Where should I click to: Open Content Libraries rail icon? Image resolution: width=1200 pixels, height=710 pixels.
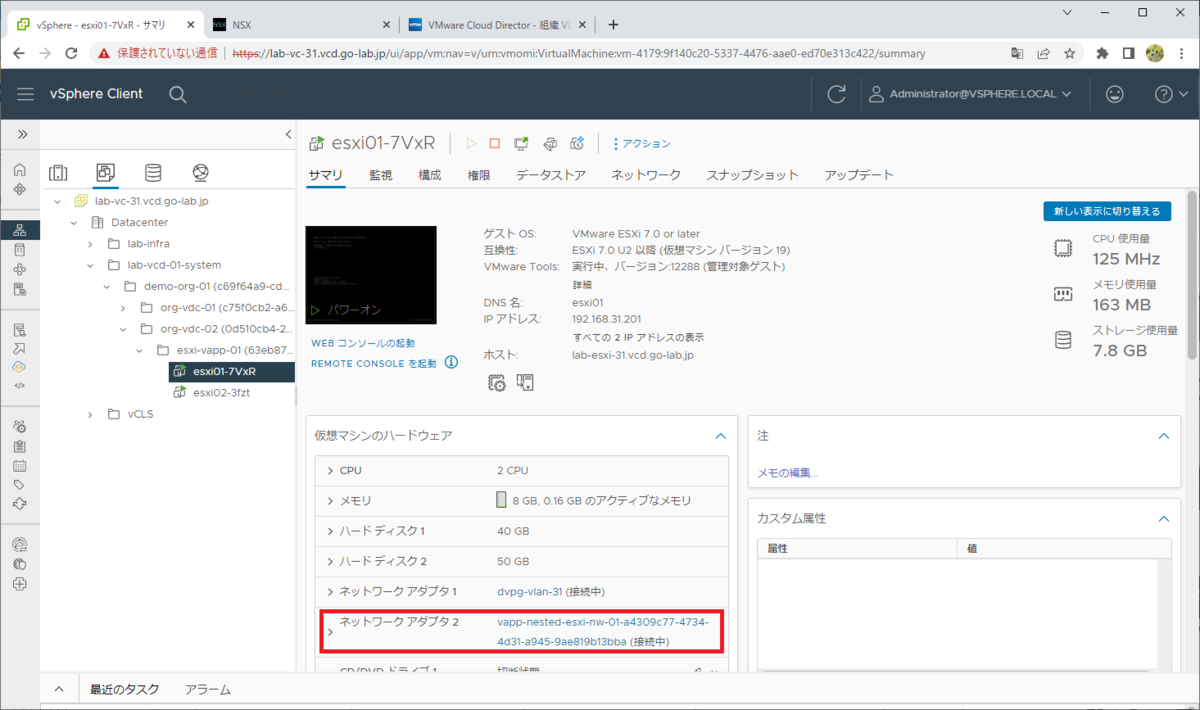[20, 250]
